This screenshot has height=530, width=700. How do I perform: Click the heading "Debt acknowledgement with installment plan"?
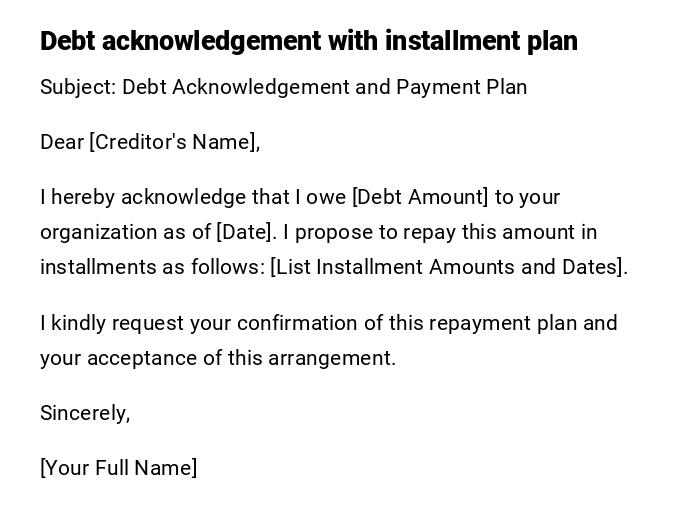coord(308,41)
